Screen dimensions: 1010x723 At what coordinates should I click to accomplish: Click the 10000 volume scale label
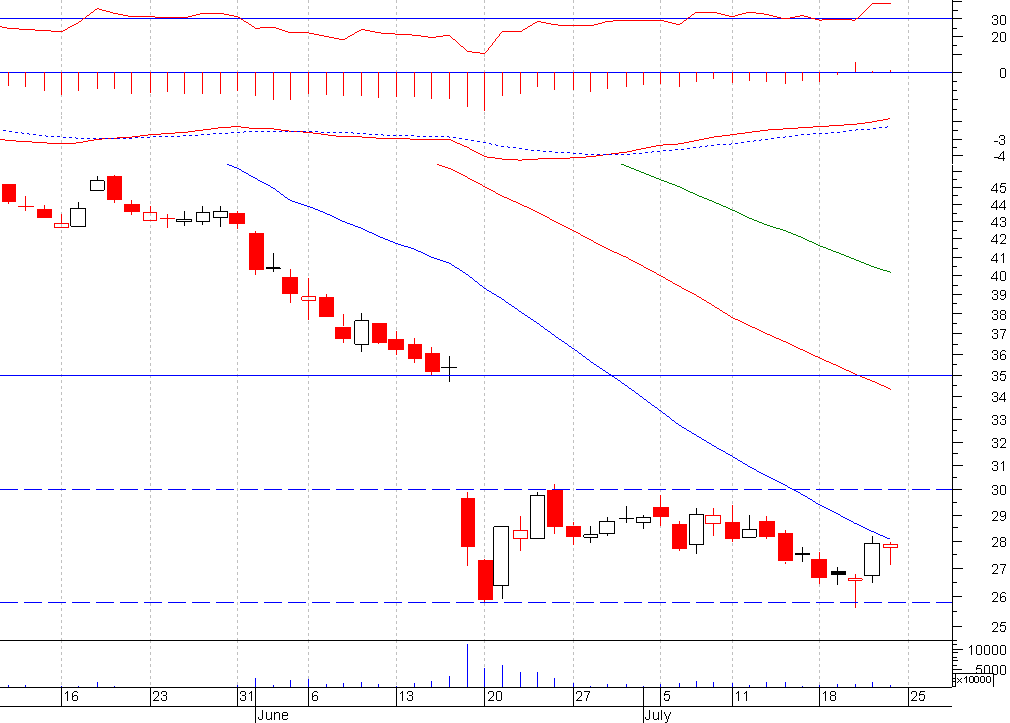coord(987,650)
